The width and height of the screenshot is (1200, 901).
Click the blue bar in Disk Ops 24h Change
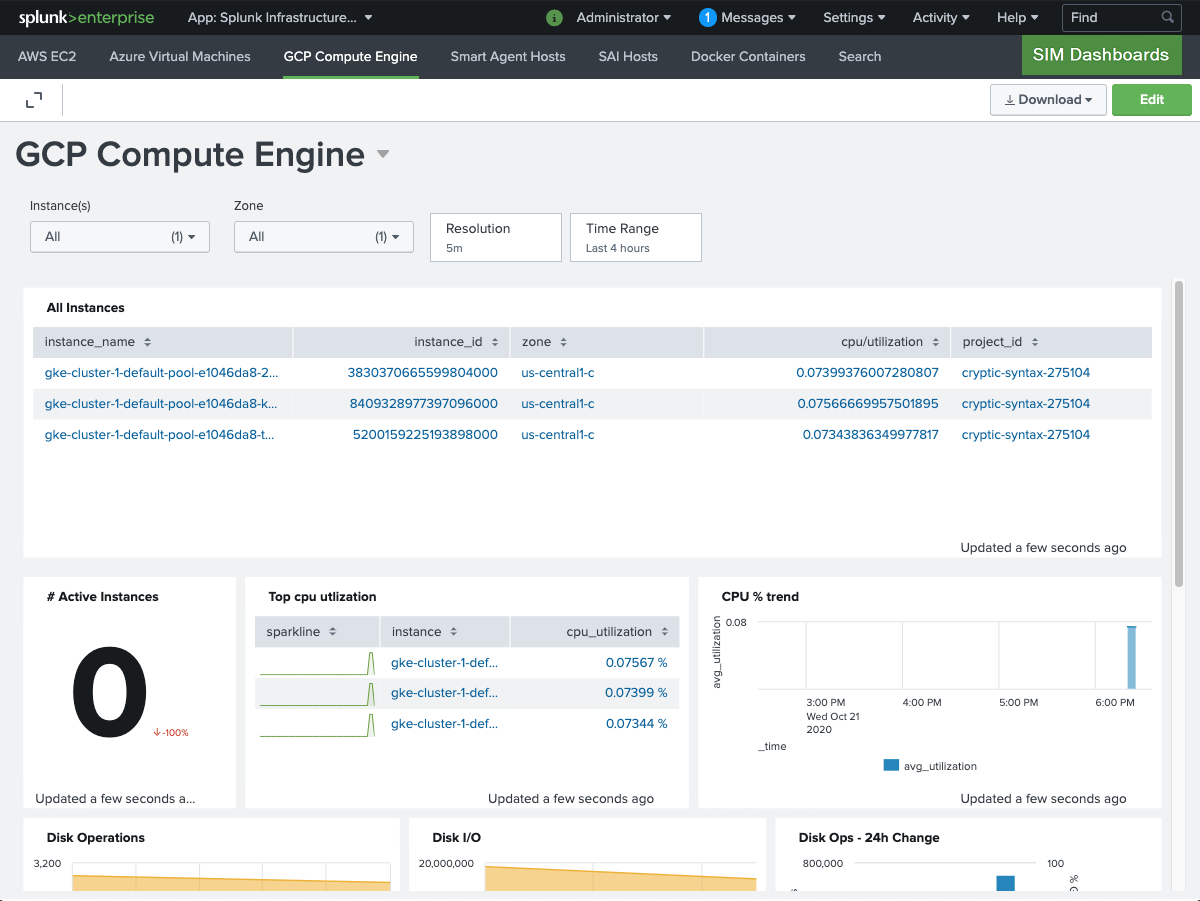click(1006, 883)
